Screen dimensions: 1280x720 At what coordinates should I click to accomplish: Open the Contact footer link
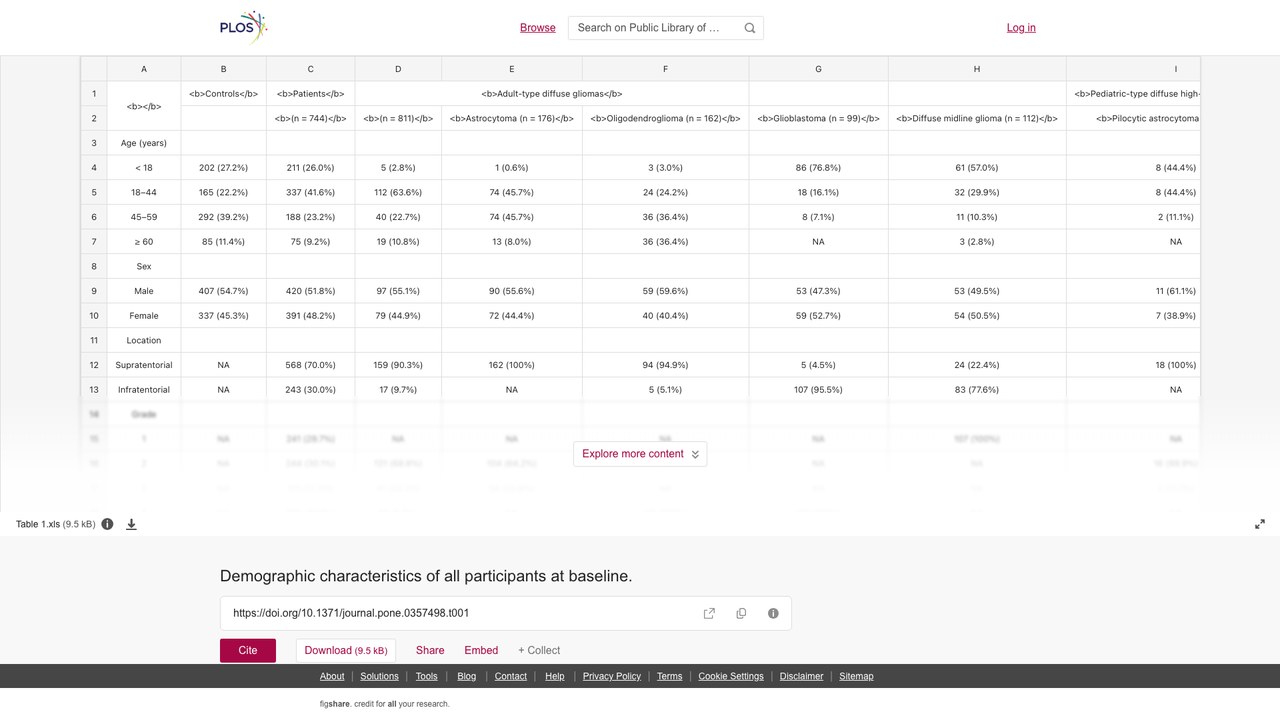tap(511, 676)
